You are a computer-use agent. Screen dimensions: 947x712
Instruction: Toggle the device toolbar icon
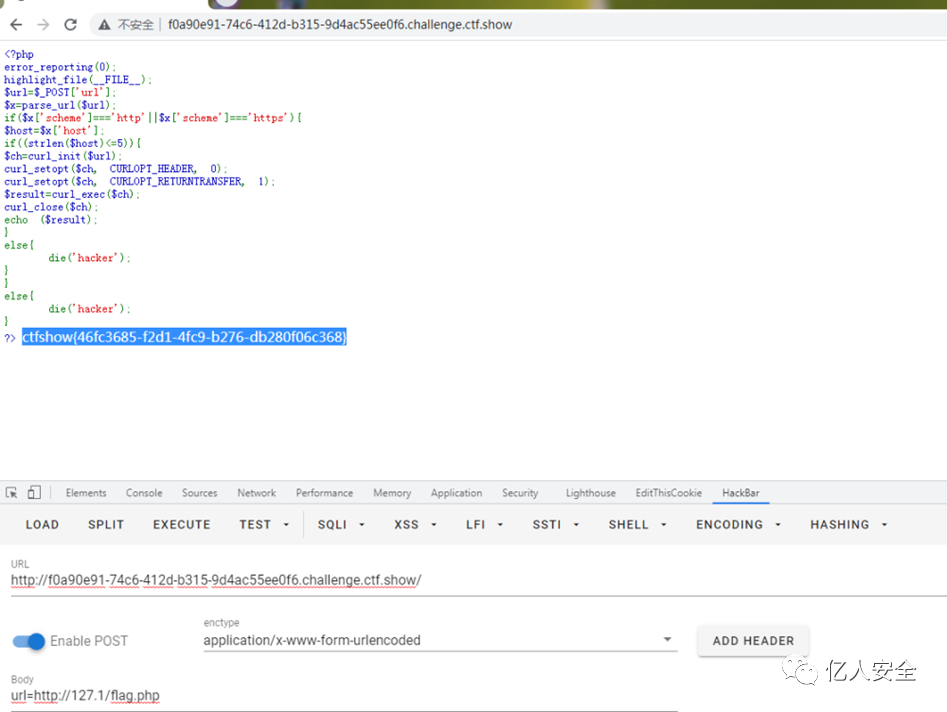(34, 493)
